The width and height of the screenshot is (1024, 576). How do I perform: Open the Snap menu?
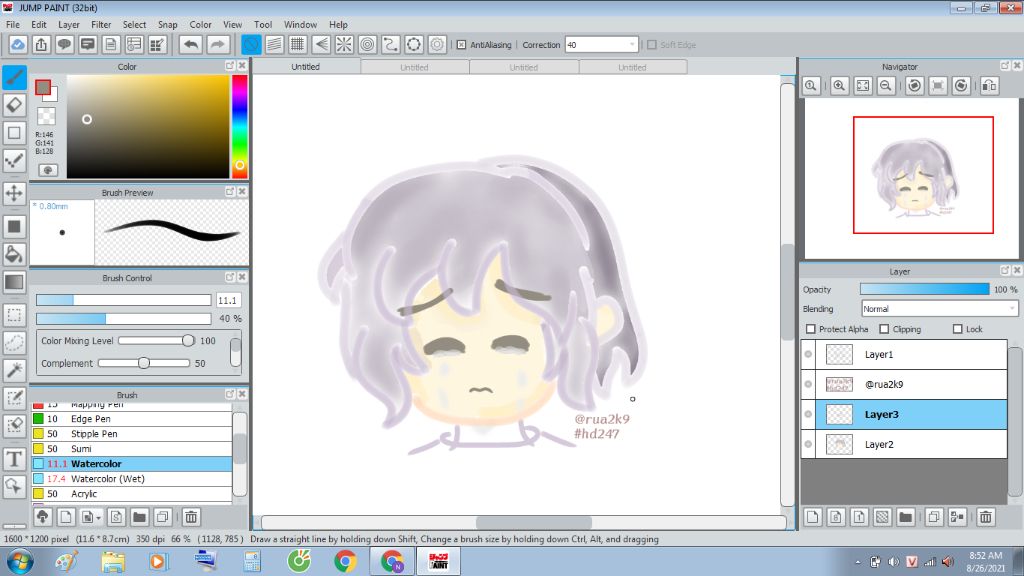167,24
